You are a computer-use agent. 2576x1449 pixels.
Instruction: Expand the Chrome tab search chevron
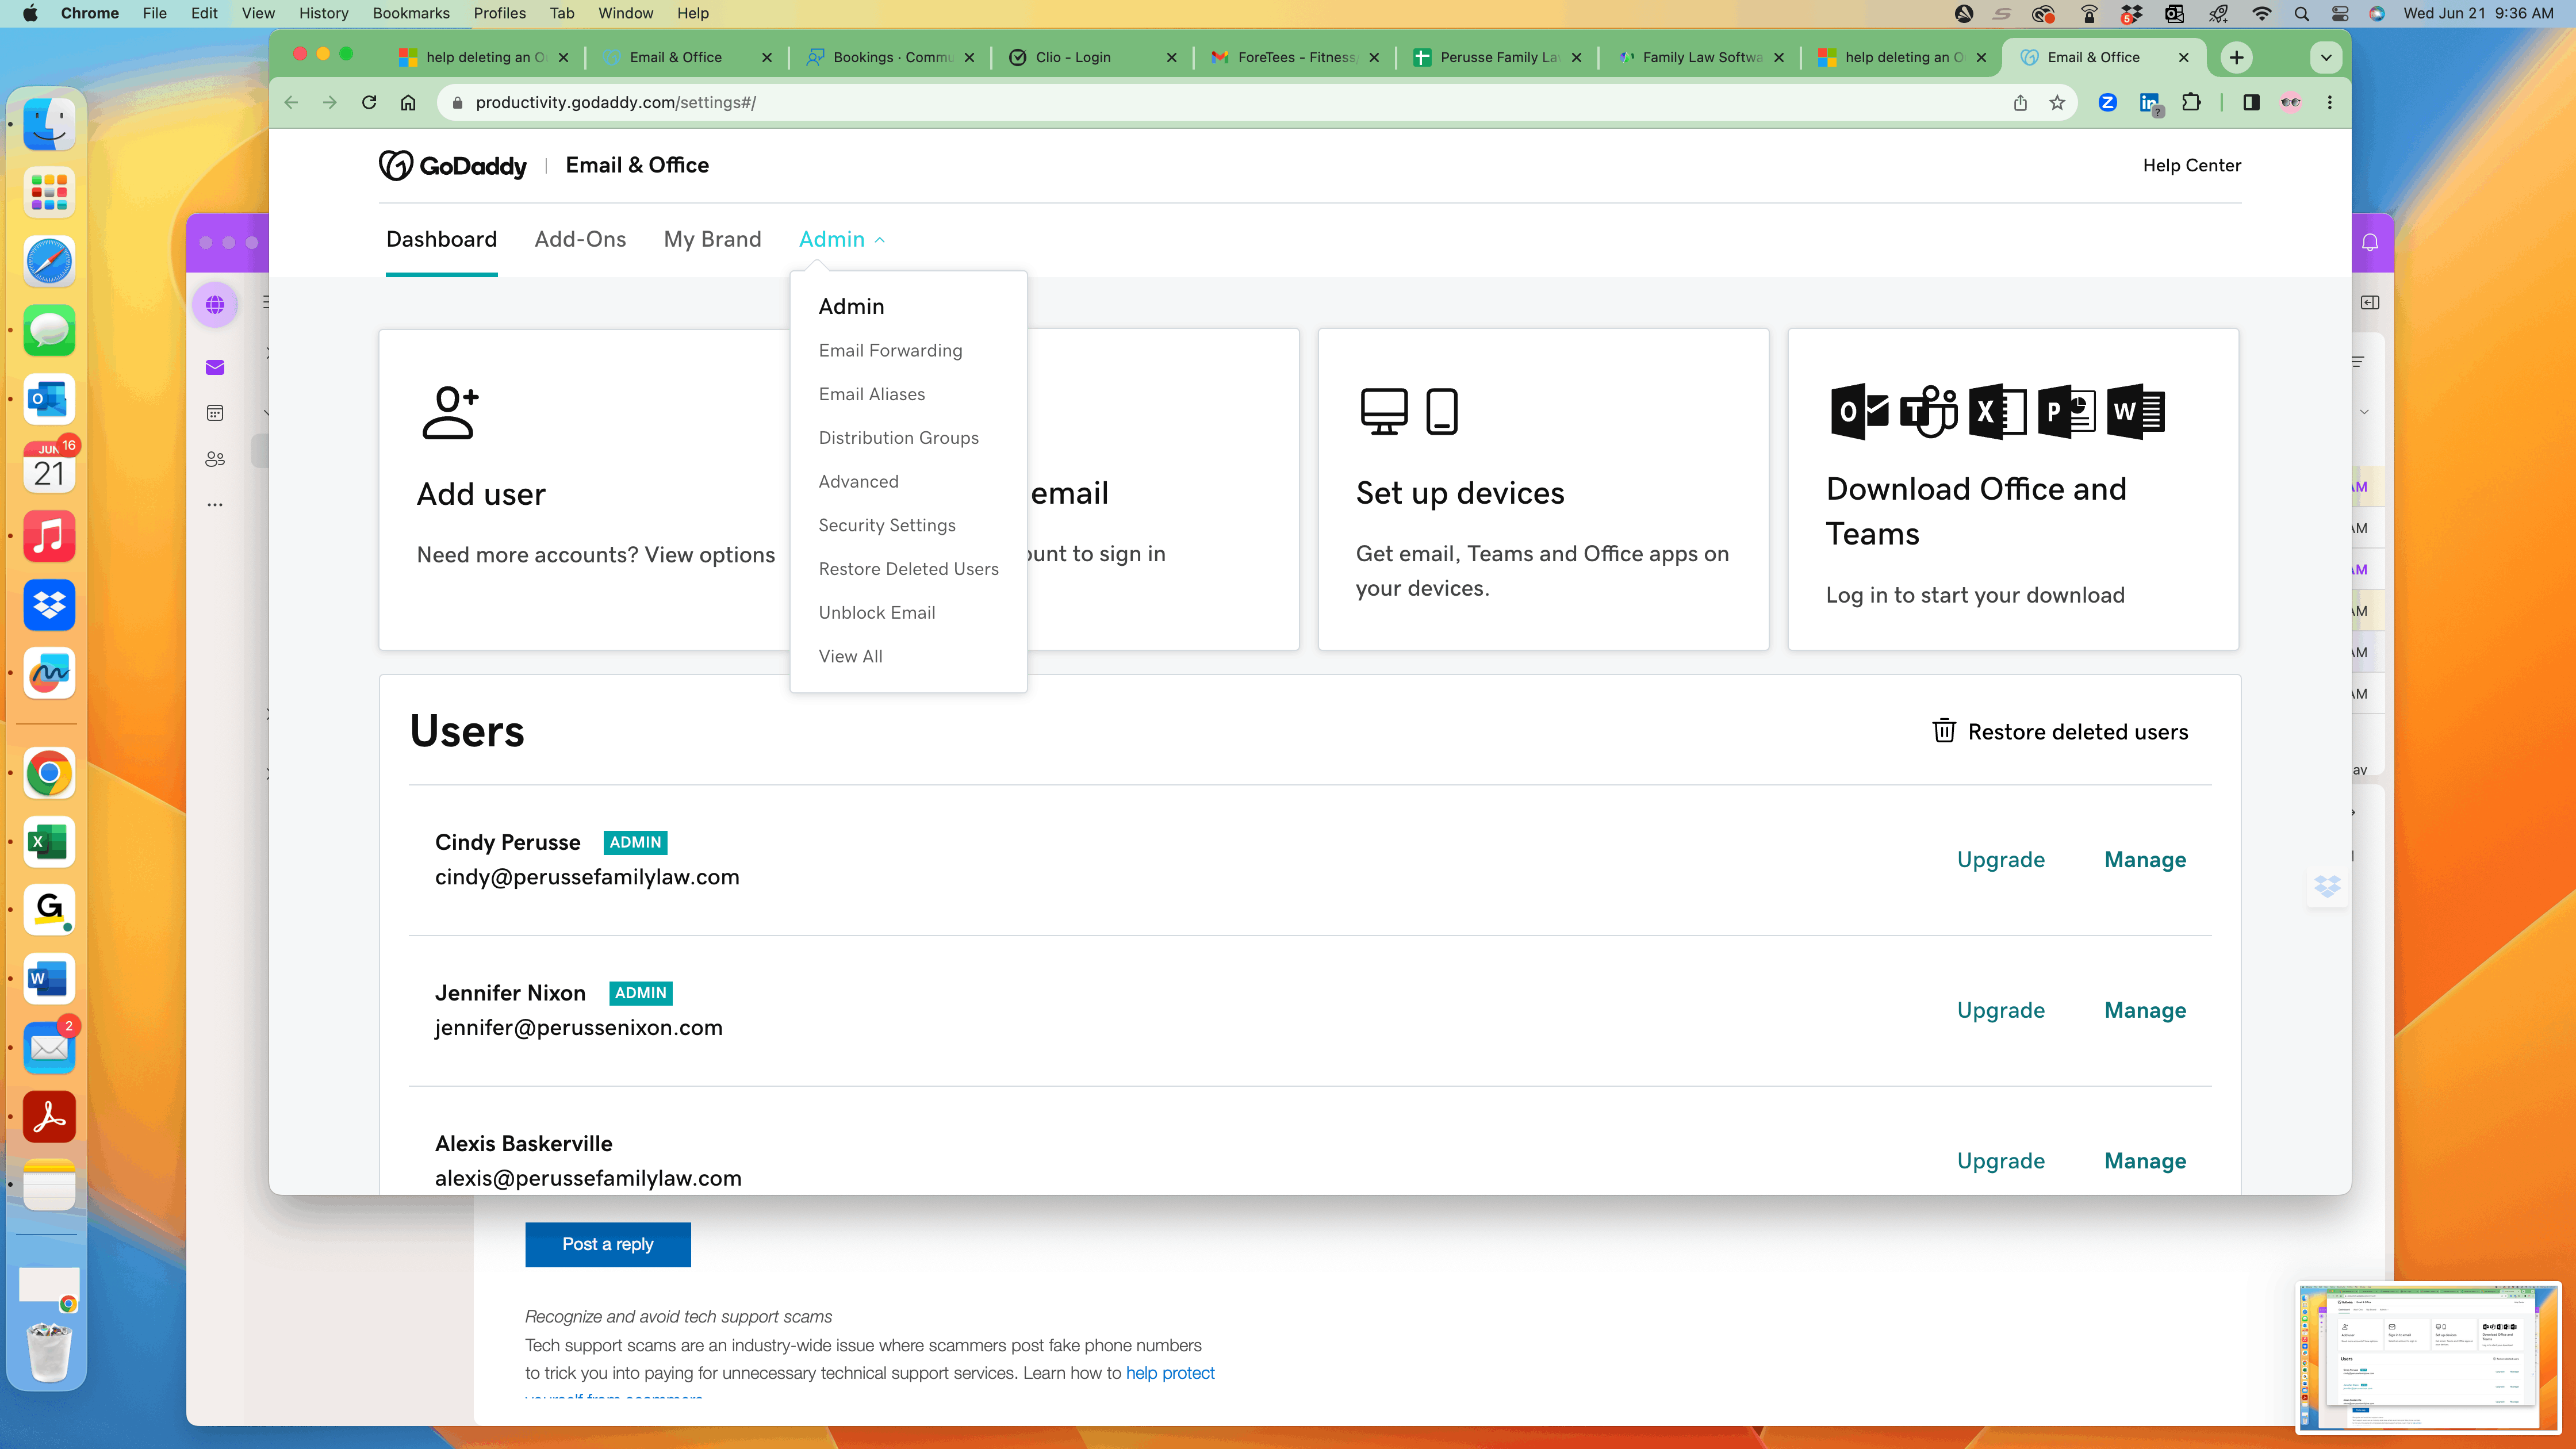point(2326,57)
